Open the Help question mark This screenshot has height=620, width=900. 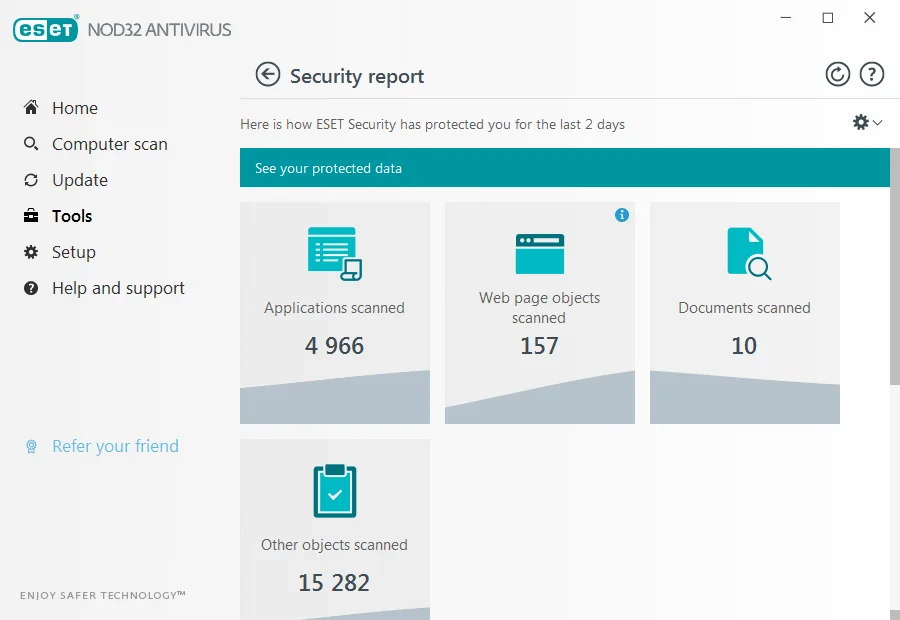coord(871,73)
